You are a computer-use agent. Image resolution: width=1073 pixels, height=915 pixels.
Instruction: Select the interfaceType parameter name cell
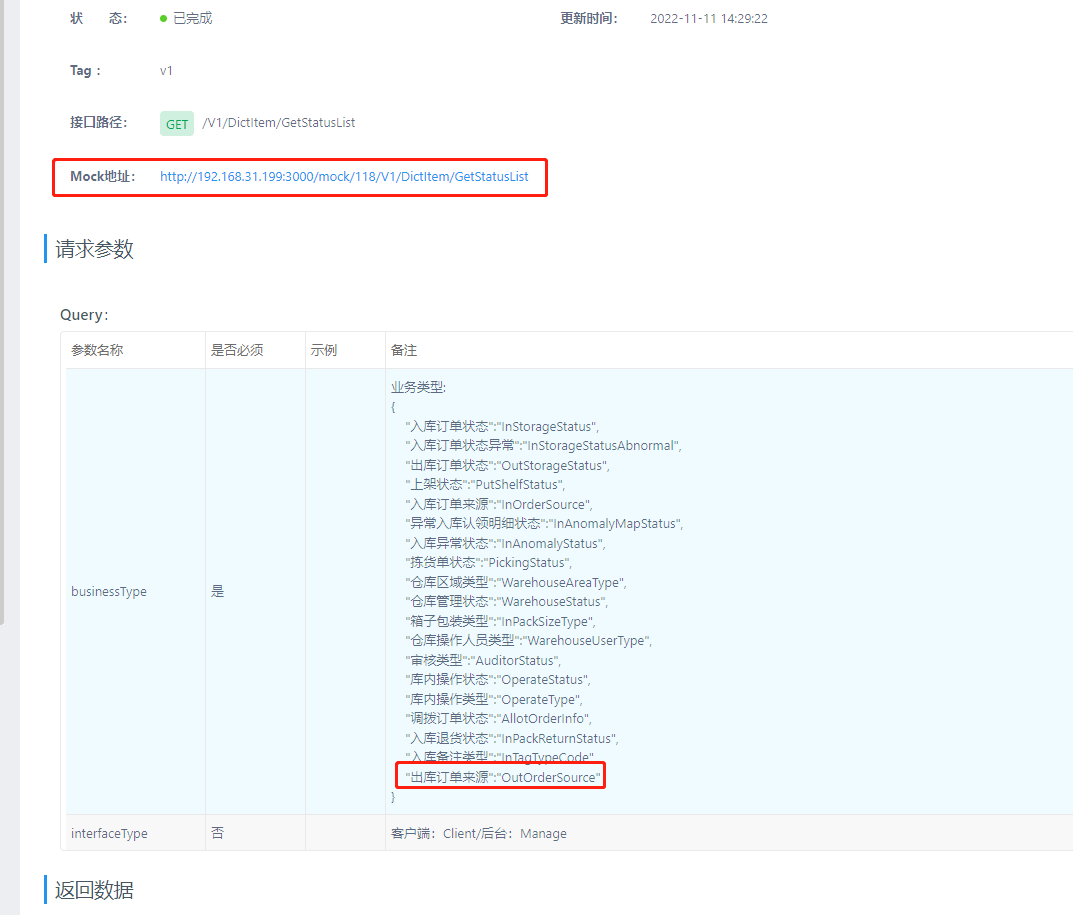(x=109, y=833)
